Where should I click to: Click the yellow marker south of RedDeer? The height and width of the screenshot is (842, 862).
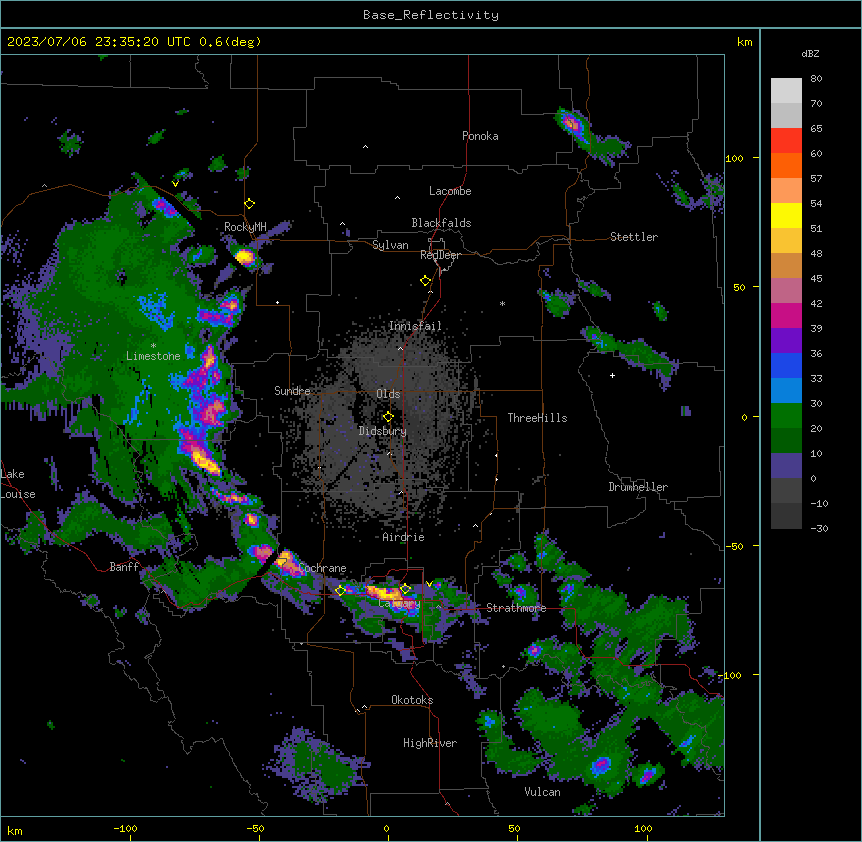(425, 281)
